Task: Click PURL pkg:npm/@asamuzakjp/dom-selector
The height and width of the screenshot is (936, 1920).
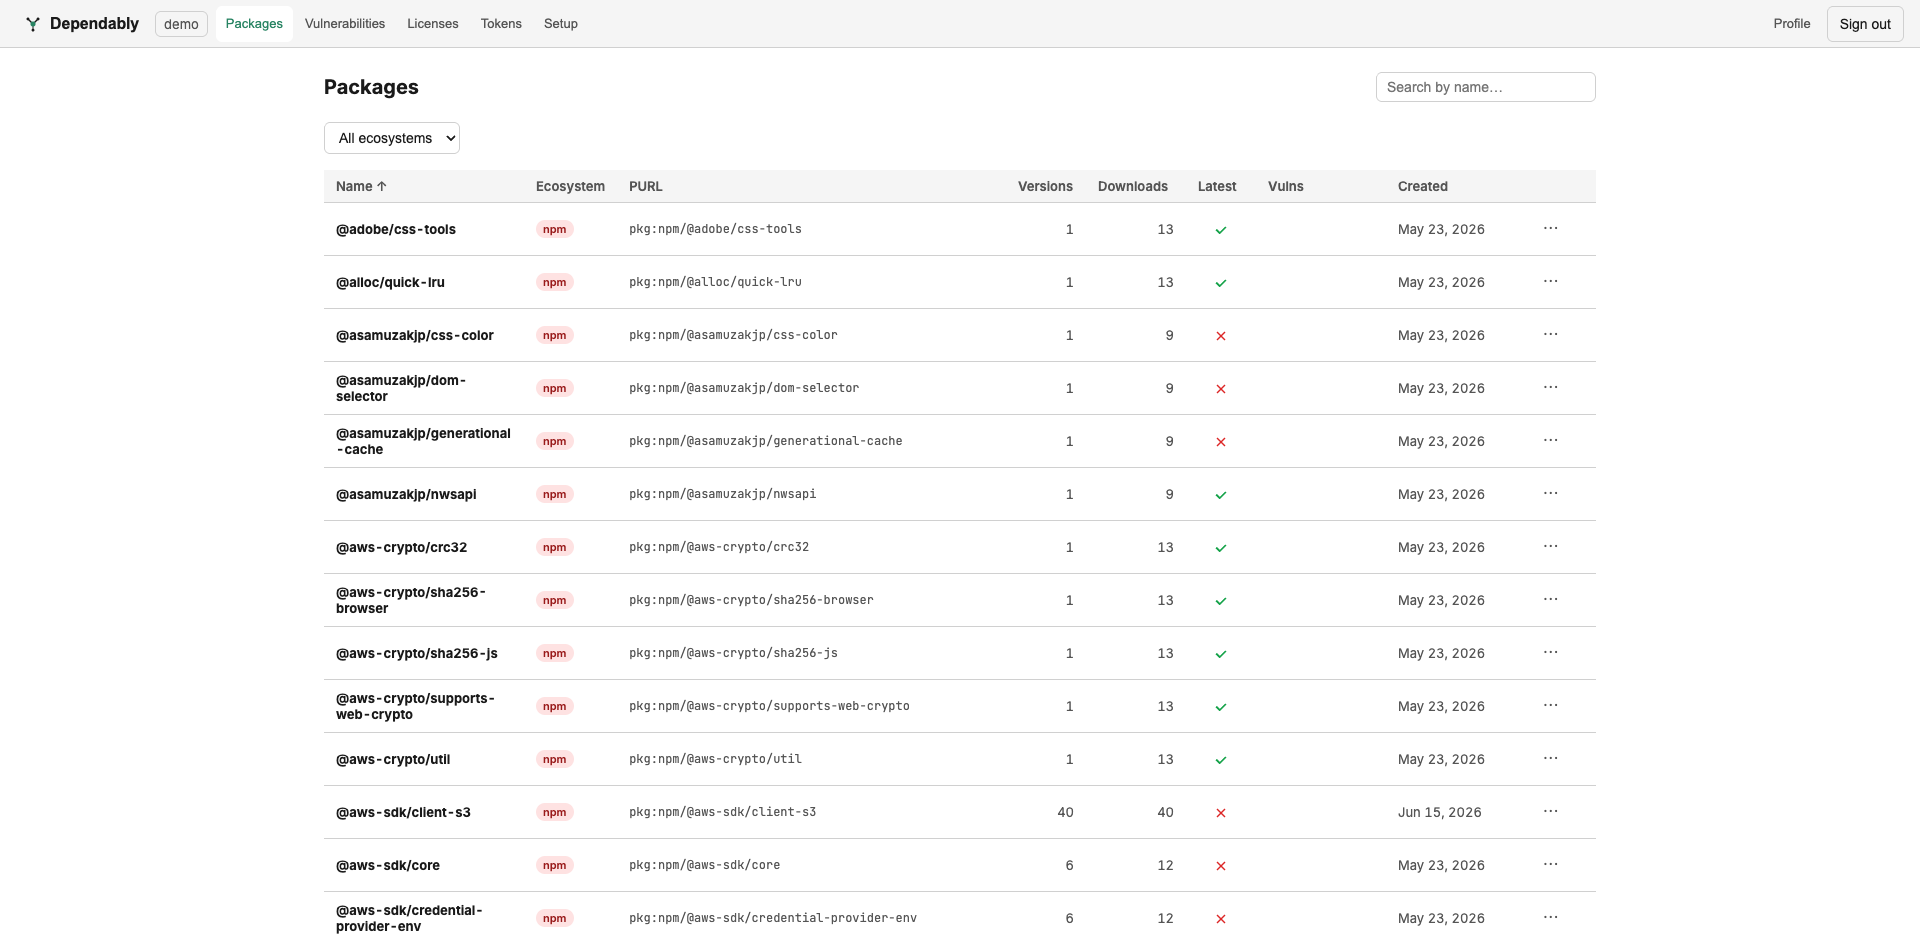Action: [x=744, y=388]
